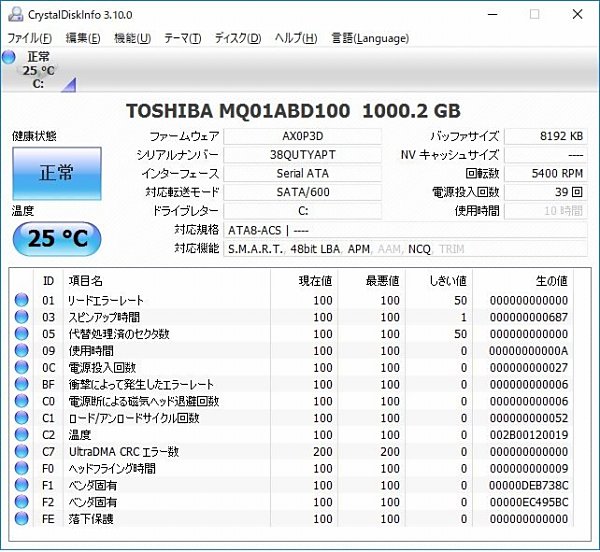600x552 pixels.
Task: Click the drive letter field C:
Action: click(303, 211)
